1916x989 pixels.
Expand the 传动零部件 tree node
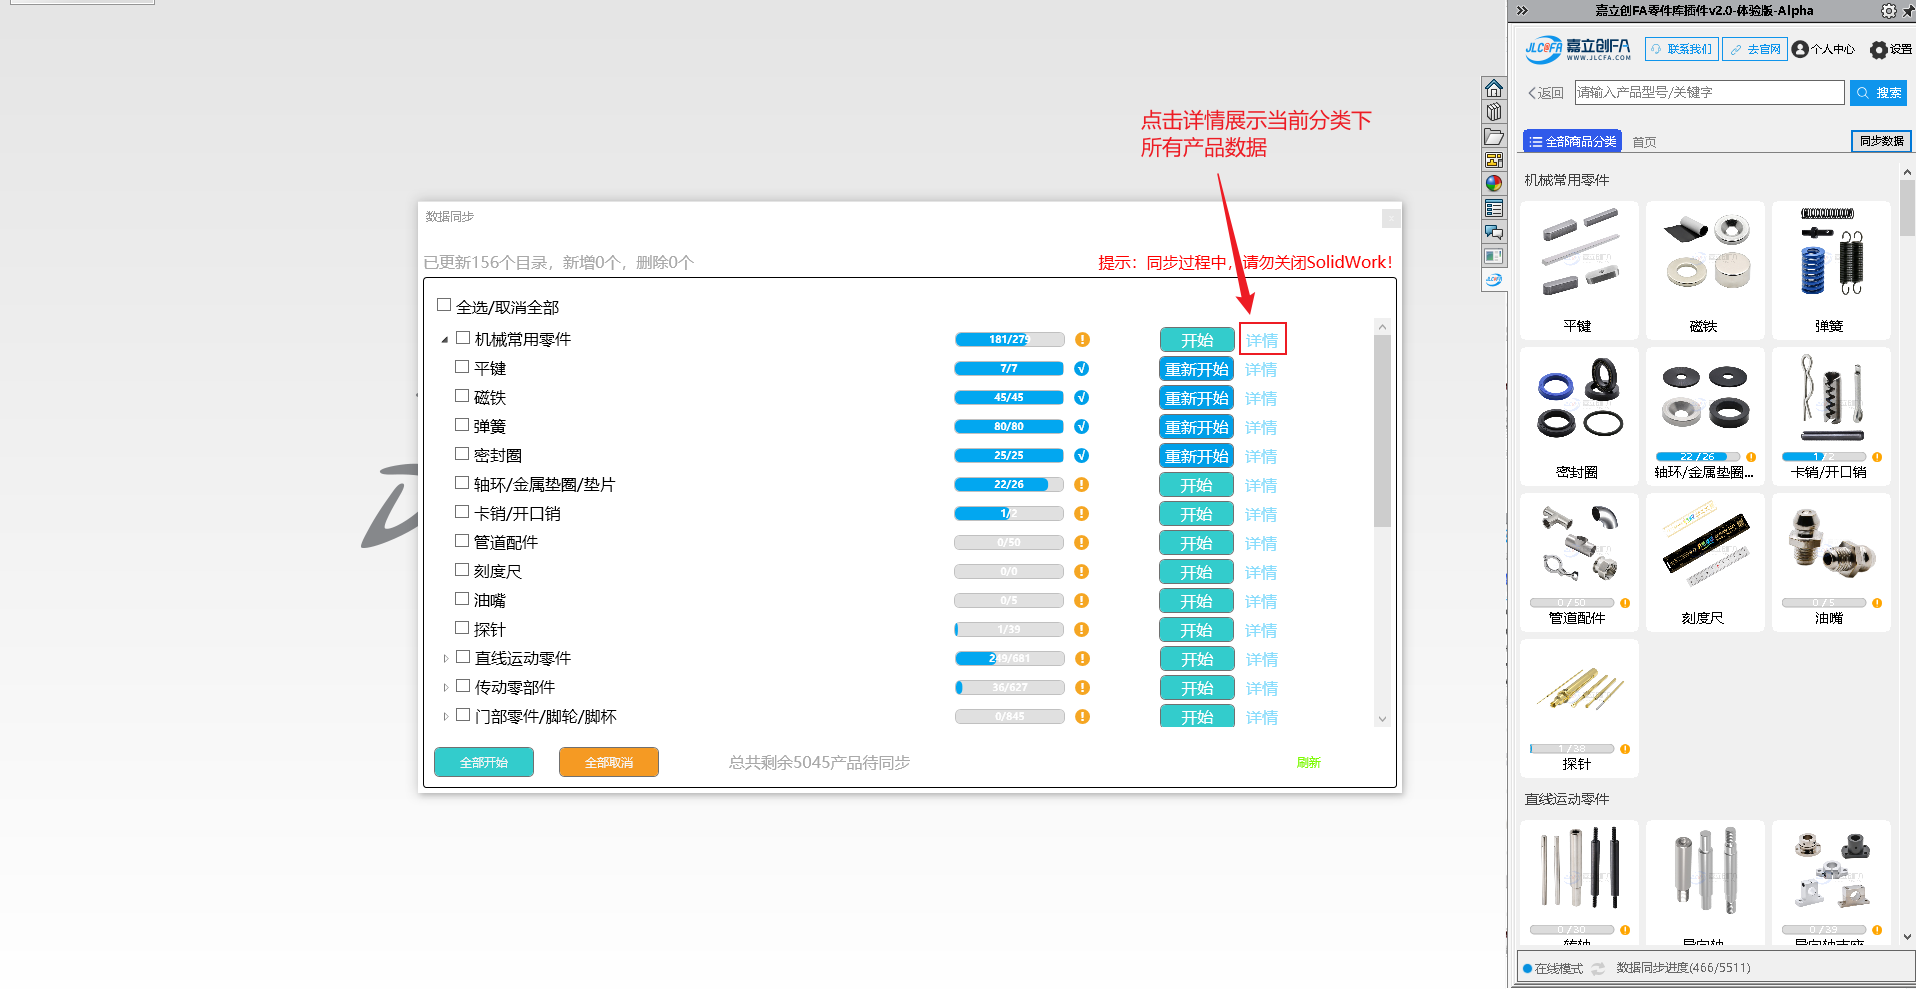445,688
